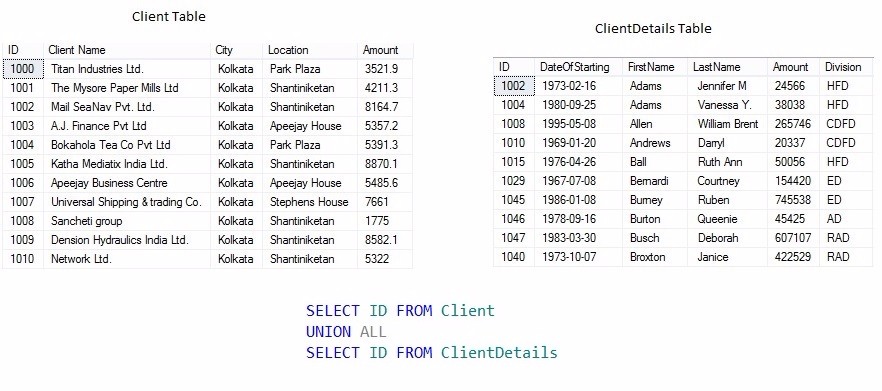Select the amount cell 745538
The image size is (882, 391).
(x=793, y=200)
